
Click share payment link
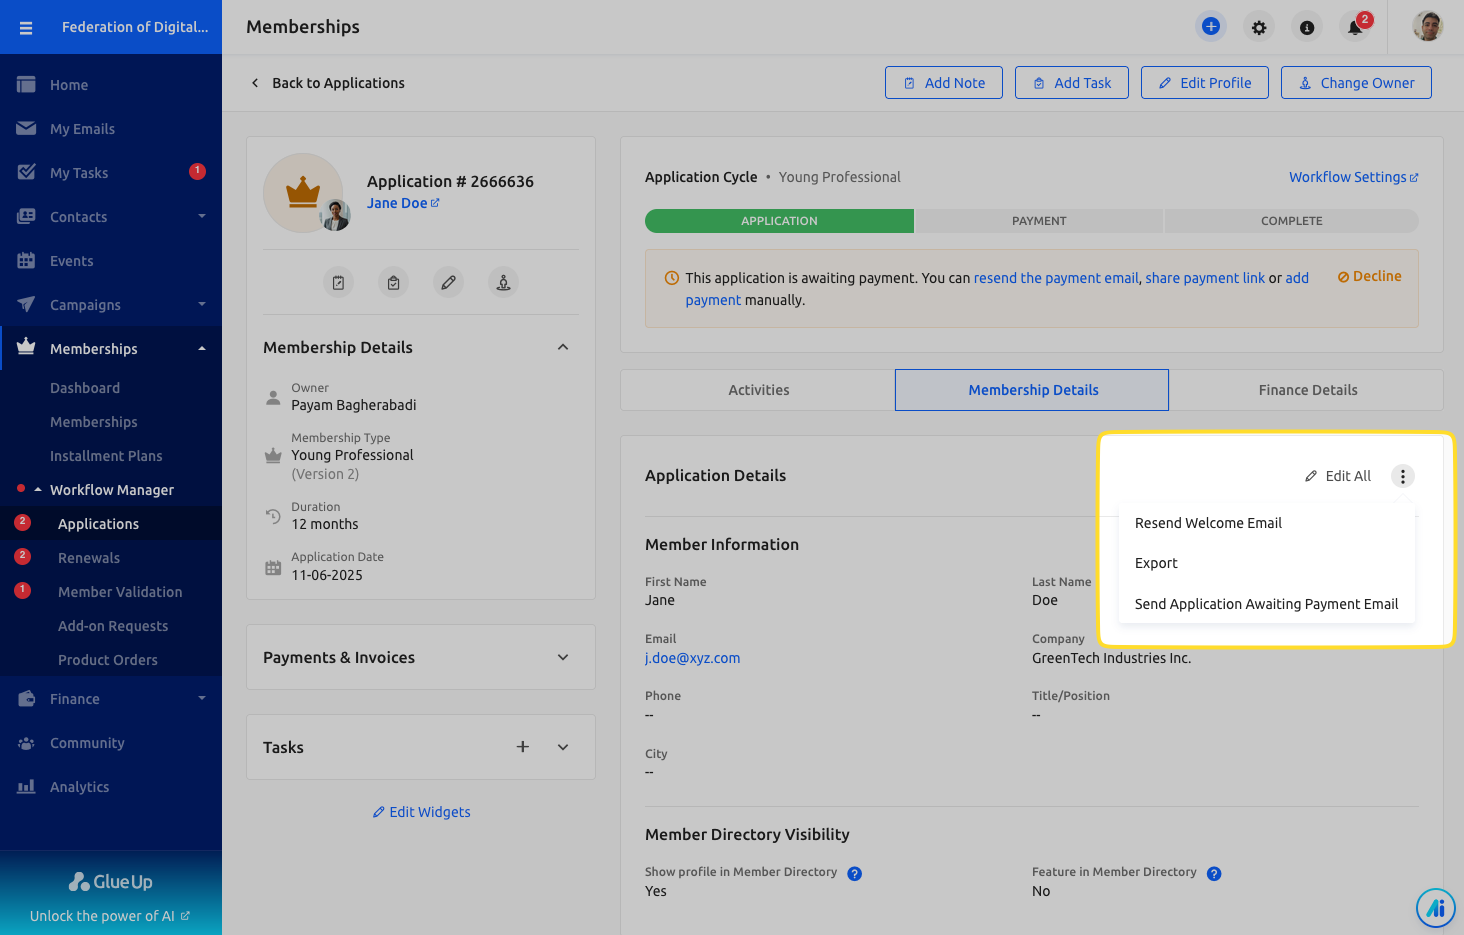pyautogui.click(x=1205, y=278)
